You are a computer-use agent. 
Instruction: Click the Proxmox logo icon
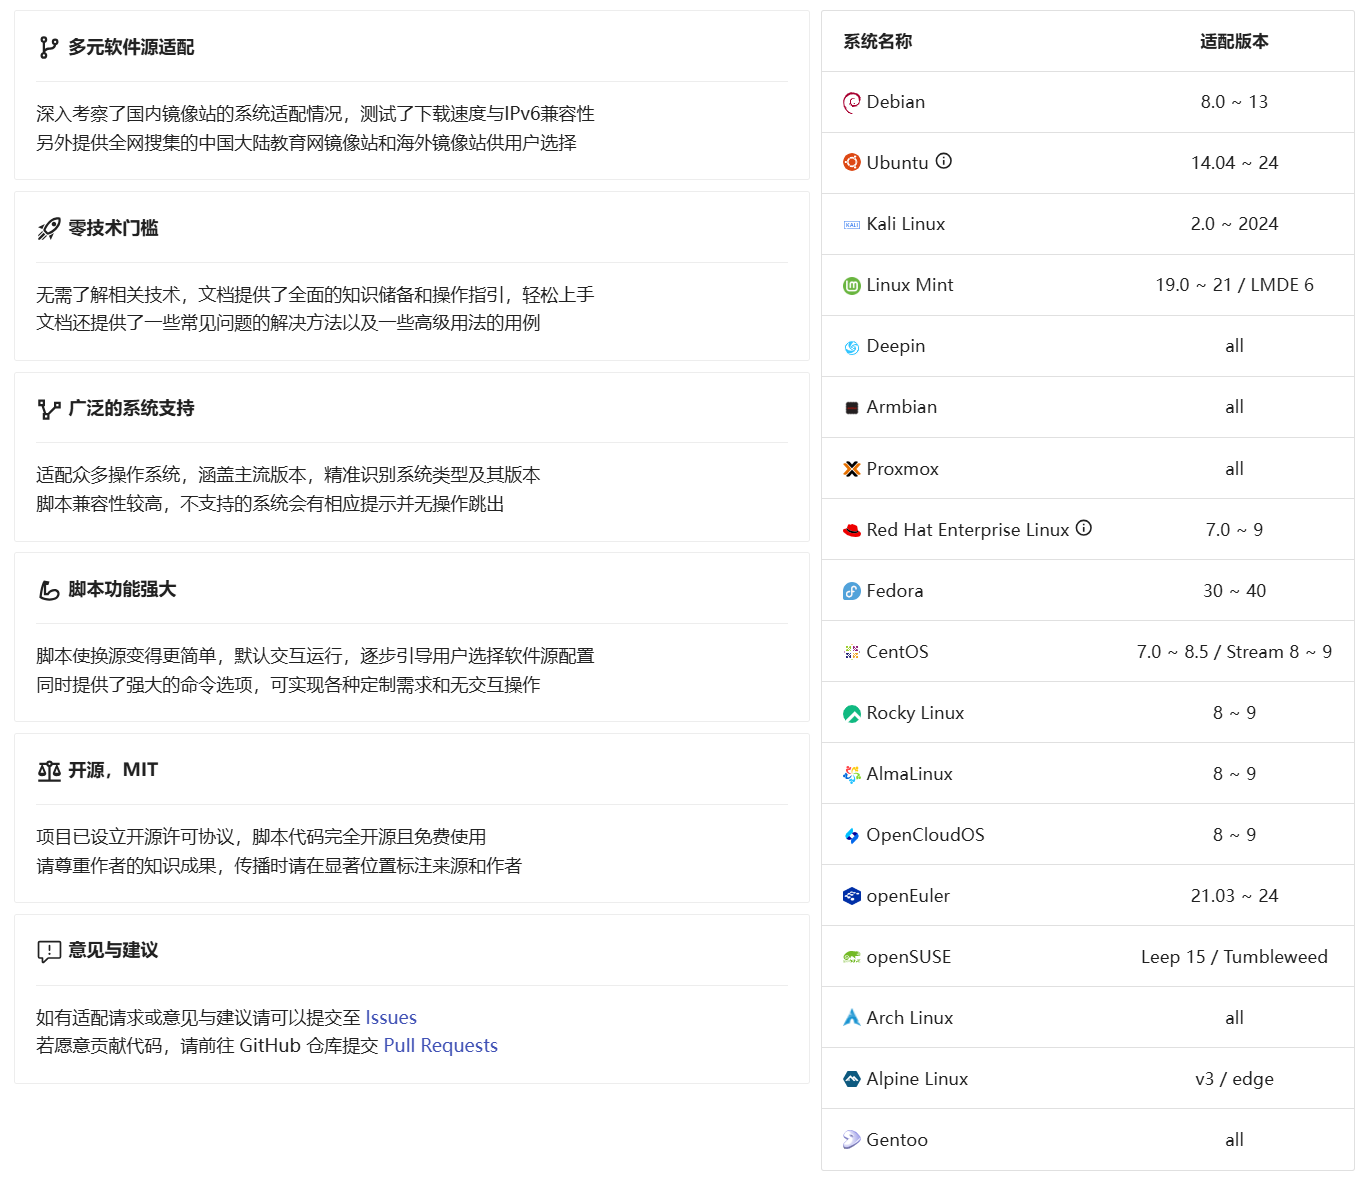852,469
